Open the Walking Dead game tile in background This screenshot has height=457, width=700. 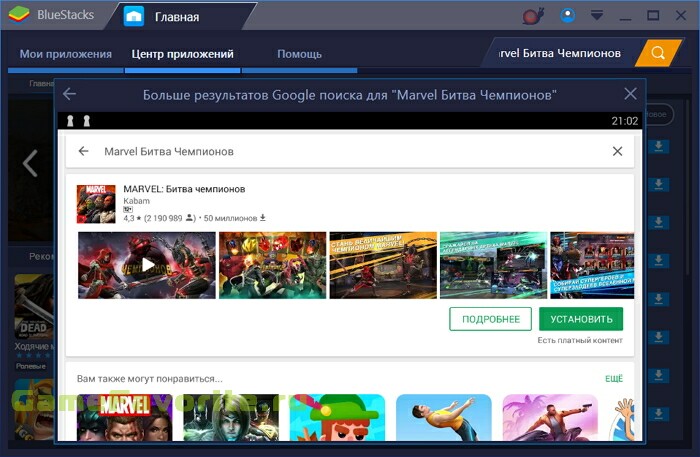pyautogui.click(x=34, y=306)
